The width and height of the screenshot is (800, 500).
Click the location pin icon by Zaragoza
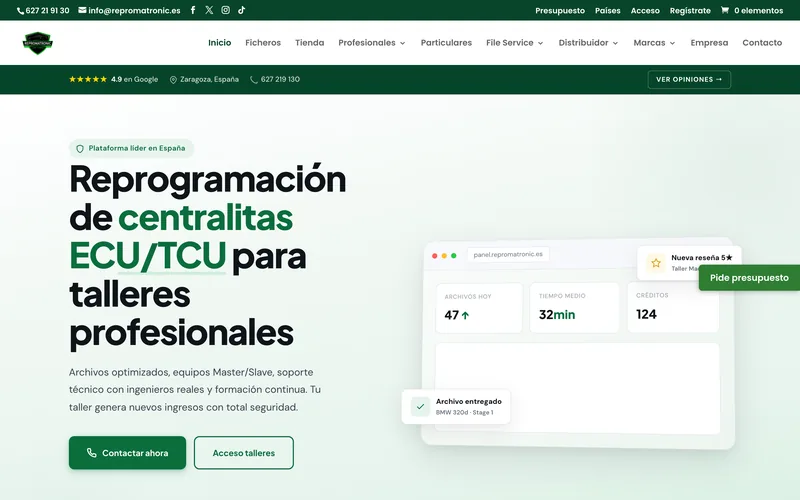[x=173, y=80]
